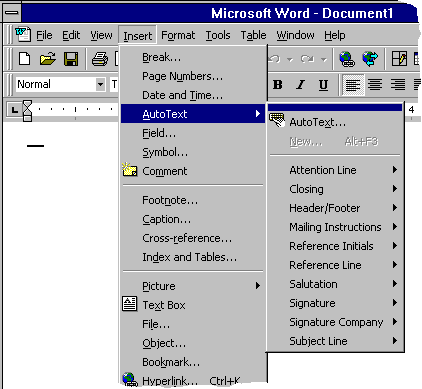Viewport: 422px width, 389px height.
Task: Expand Attention Line AutoText category
Action: [336, 170]
